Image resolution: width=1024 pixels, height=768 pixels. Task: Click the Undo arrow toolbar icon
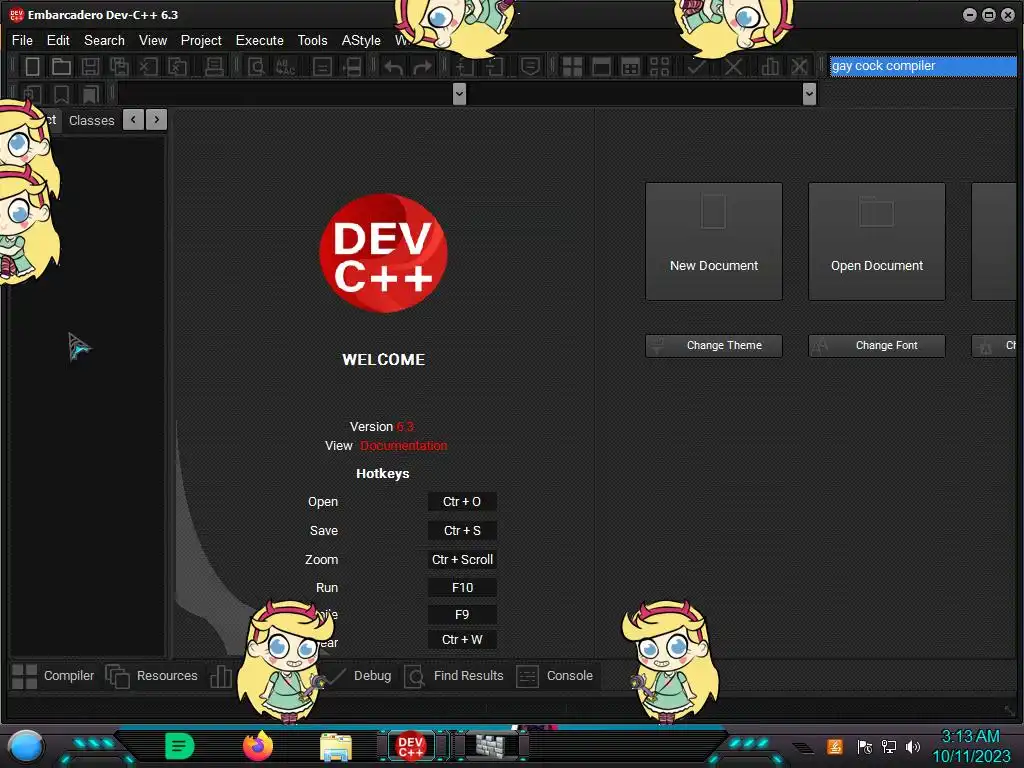coord(394,67)
